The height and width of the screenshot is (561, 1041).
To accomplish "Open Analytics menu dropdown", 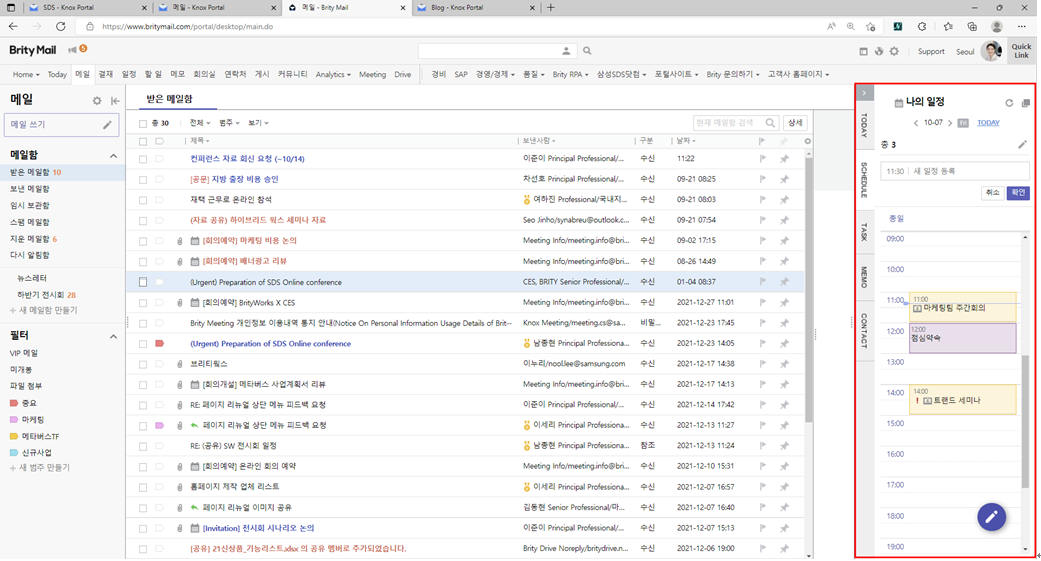I will (x=333, y=74).
